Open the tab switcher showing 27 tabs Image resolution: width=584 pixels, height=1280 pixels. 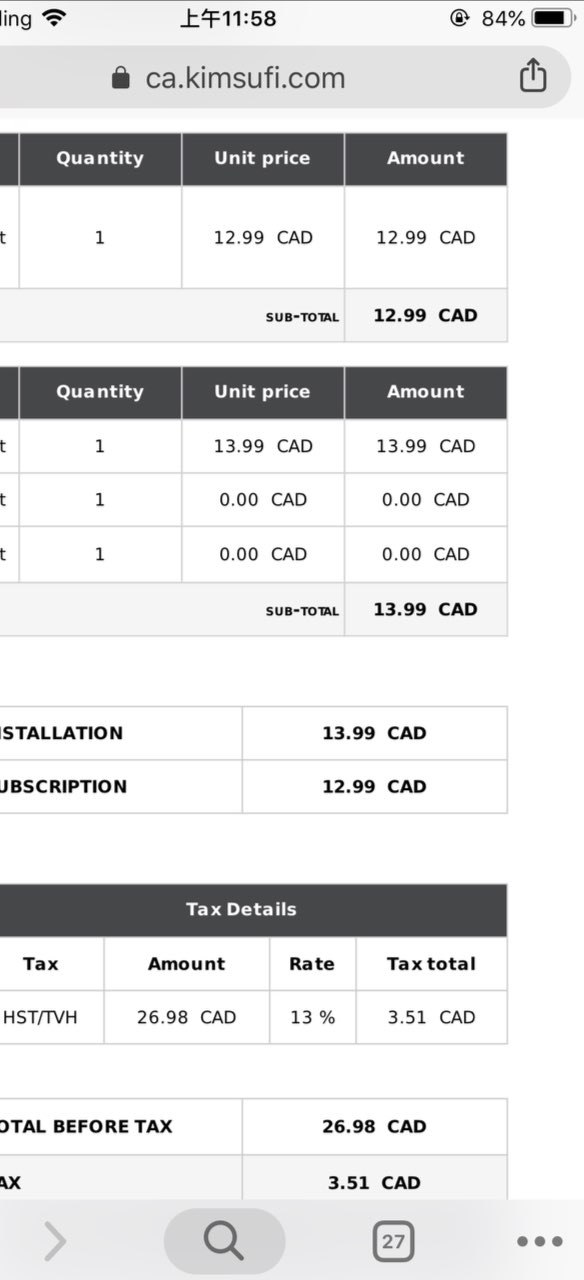coord(393,1242)
